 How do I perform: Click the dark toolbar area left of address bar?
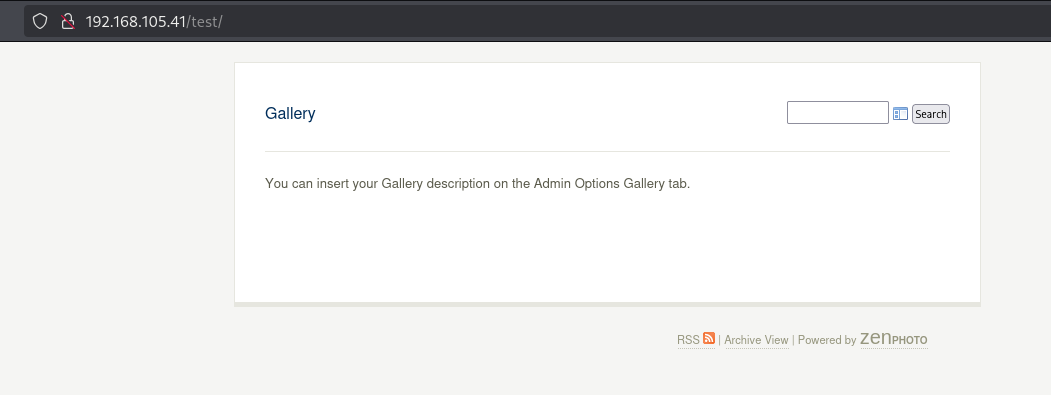[11, 21]
